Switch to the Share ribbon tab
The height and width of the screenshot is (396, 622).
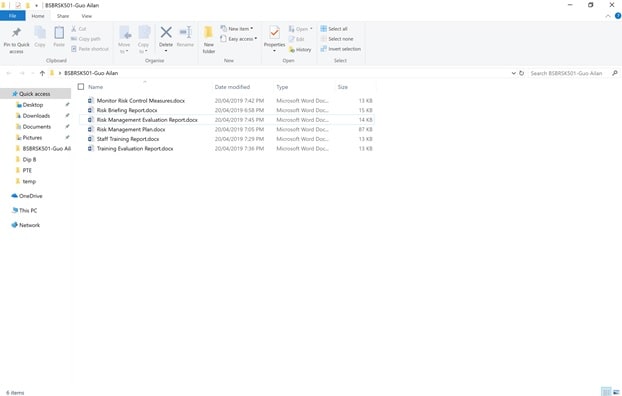[x=63, y=16]
